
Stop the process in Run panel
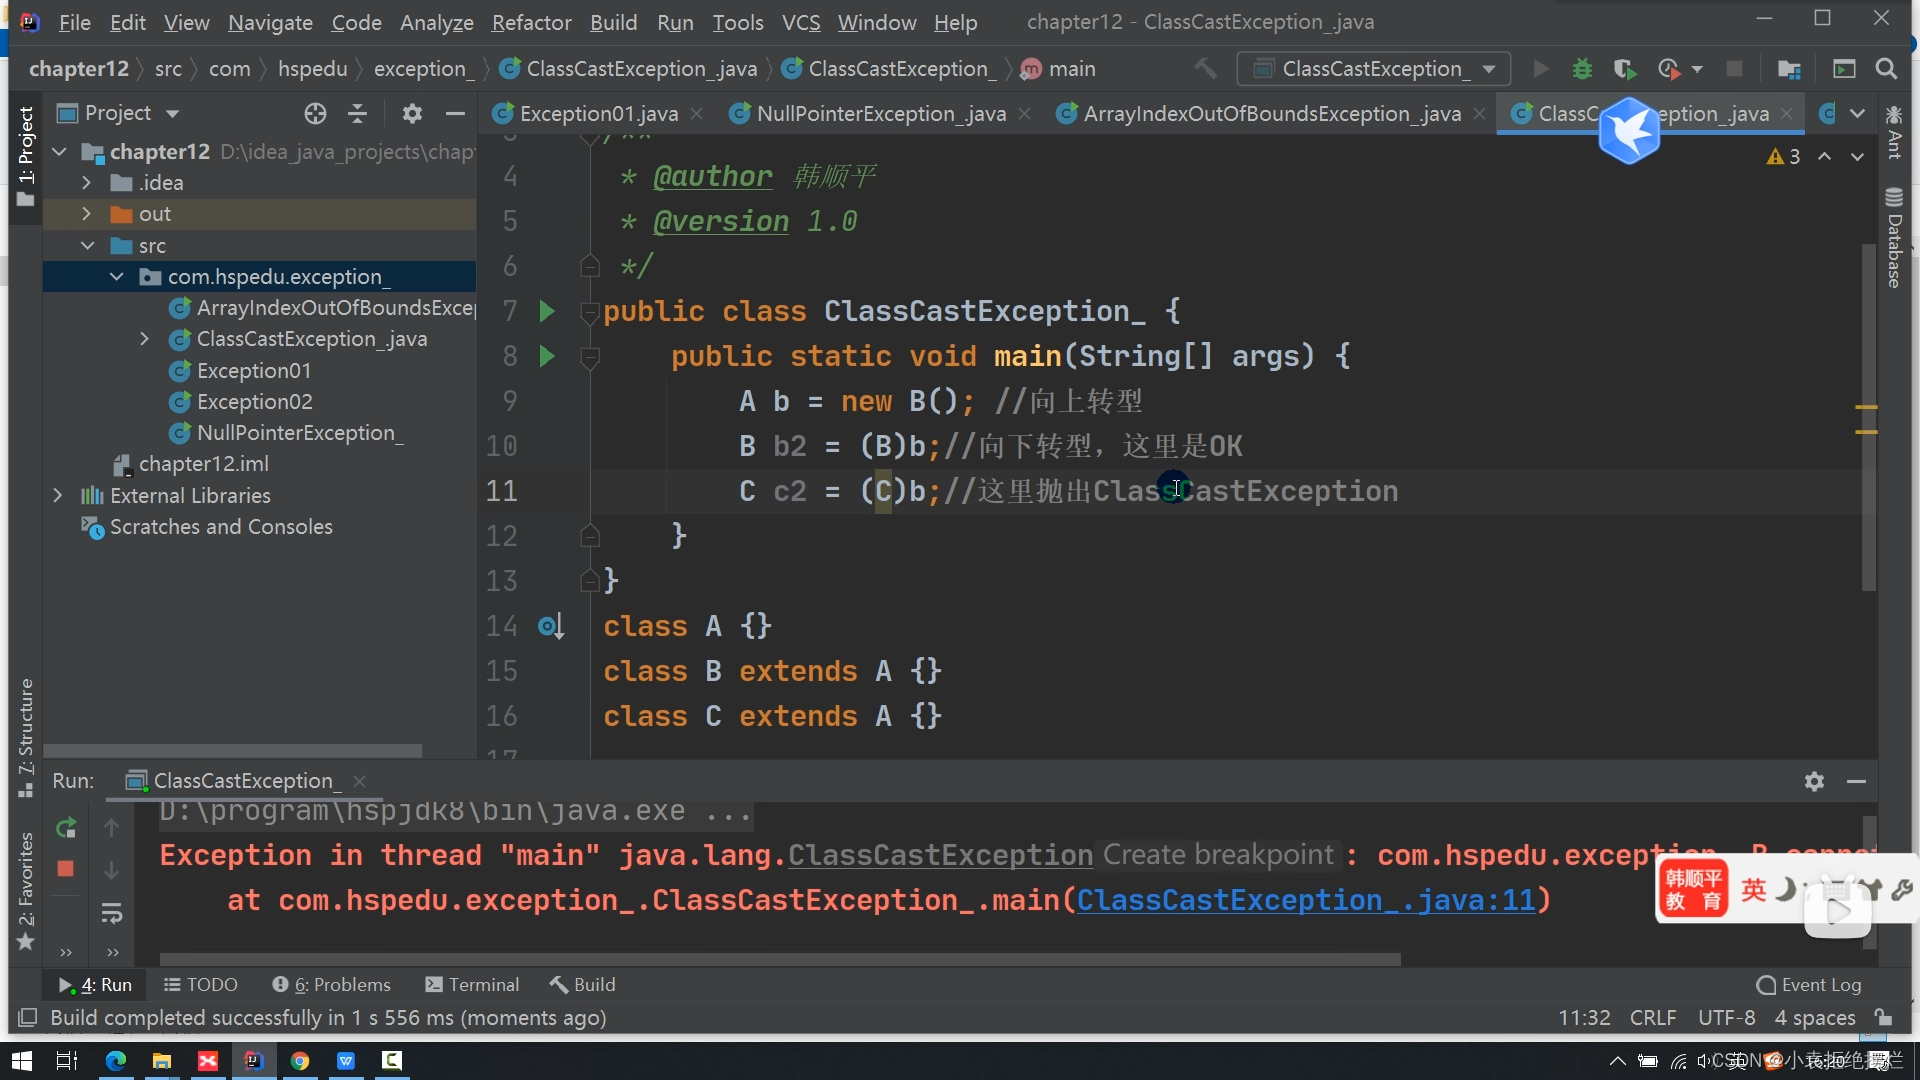(x=66, y=869)
